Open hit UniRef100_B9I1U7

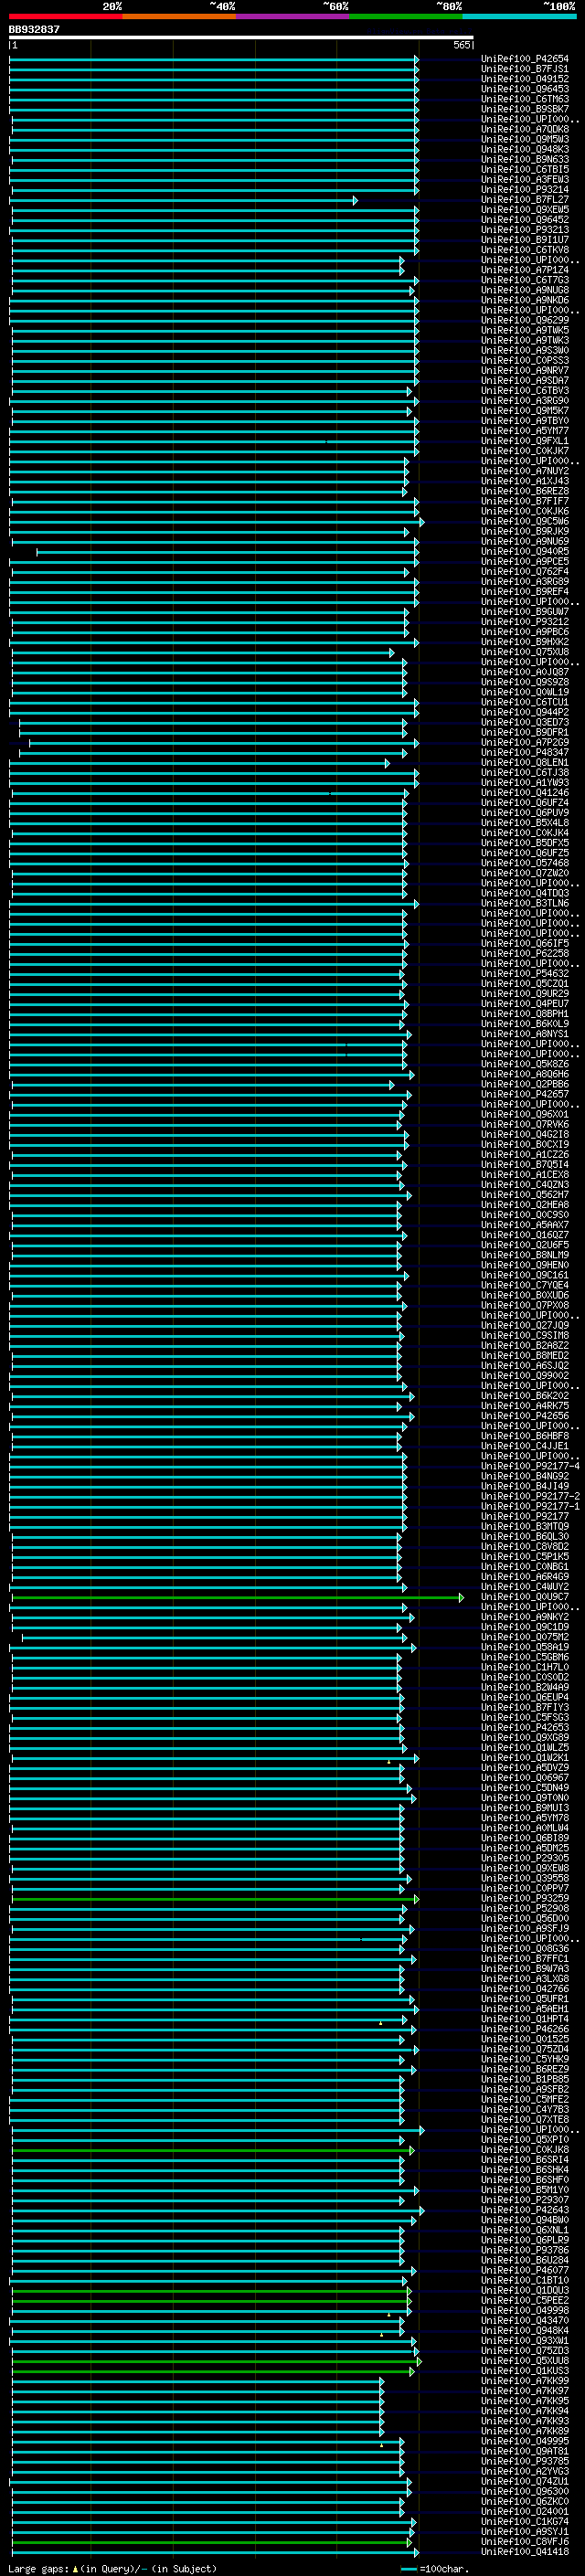click(525, 240)
